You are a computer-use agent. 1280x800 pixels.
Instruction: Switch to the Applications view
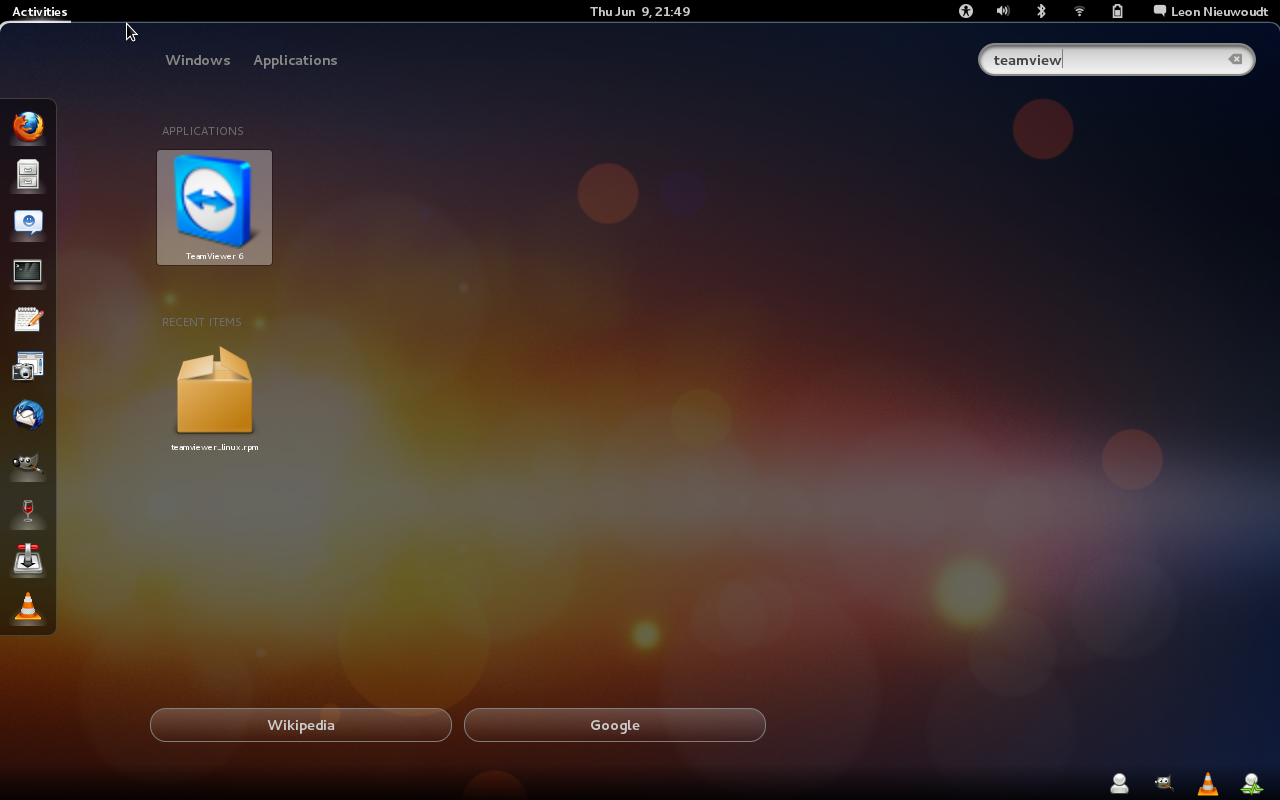pyautogui.click(x=295, y=60)
